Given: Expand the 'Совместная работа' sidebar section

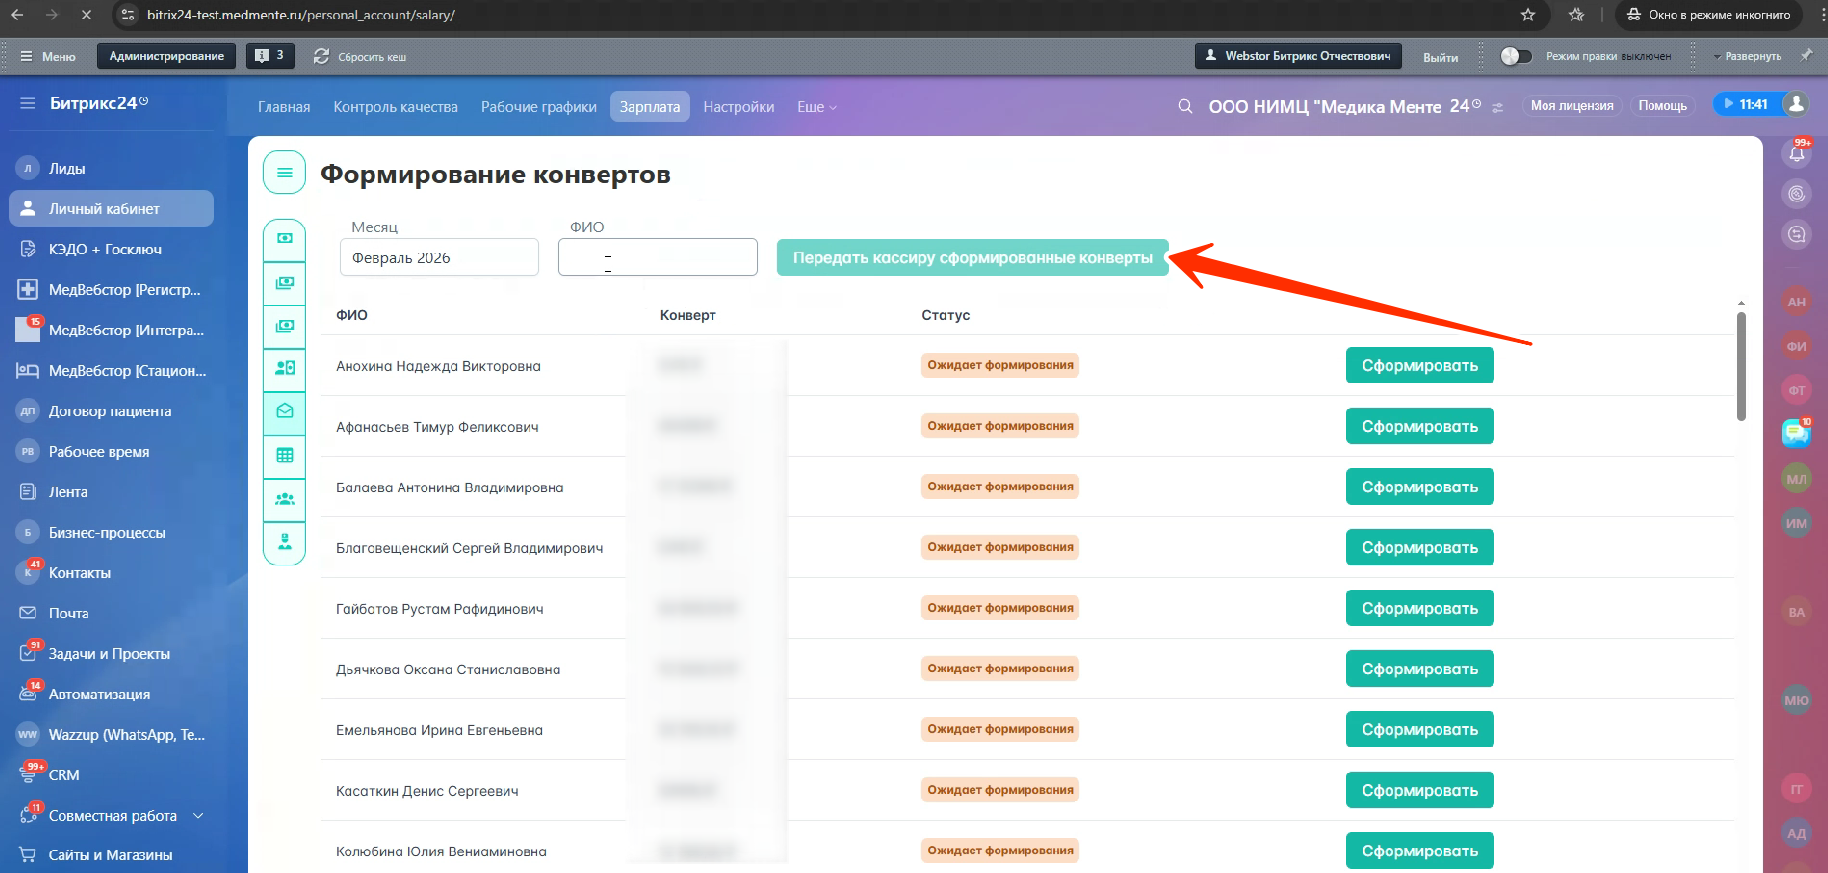Looking at the screenshot, I should (x=198, y=816).
